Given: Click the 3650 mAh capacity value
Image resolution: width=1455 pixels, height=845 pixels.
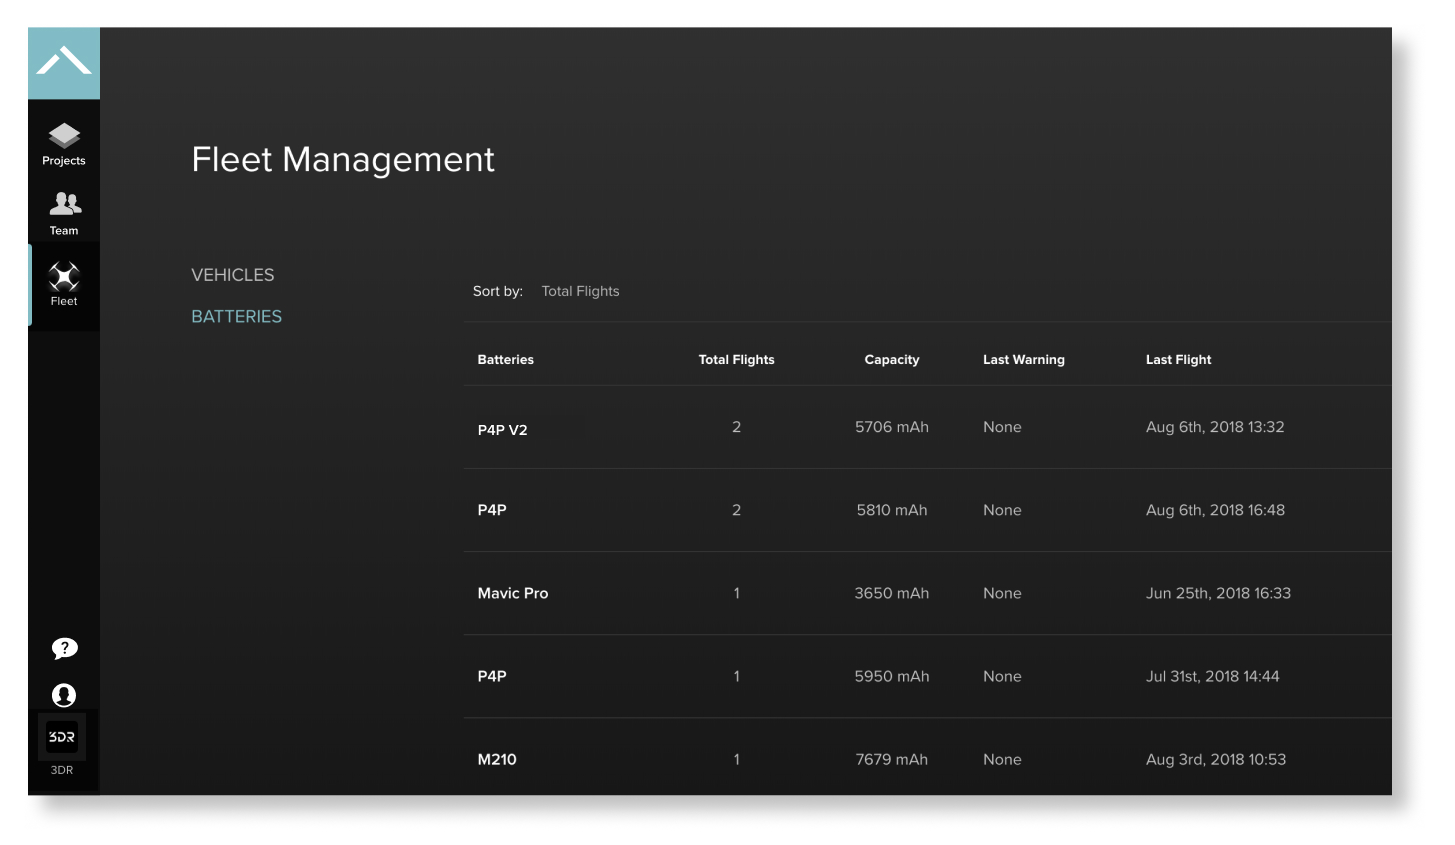Looking at the screenshot, I should click(x=892, y=593).
